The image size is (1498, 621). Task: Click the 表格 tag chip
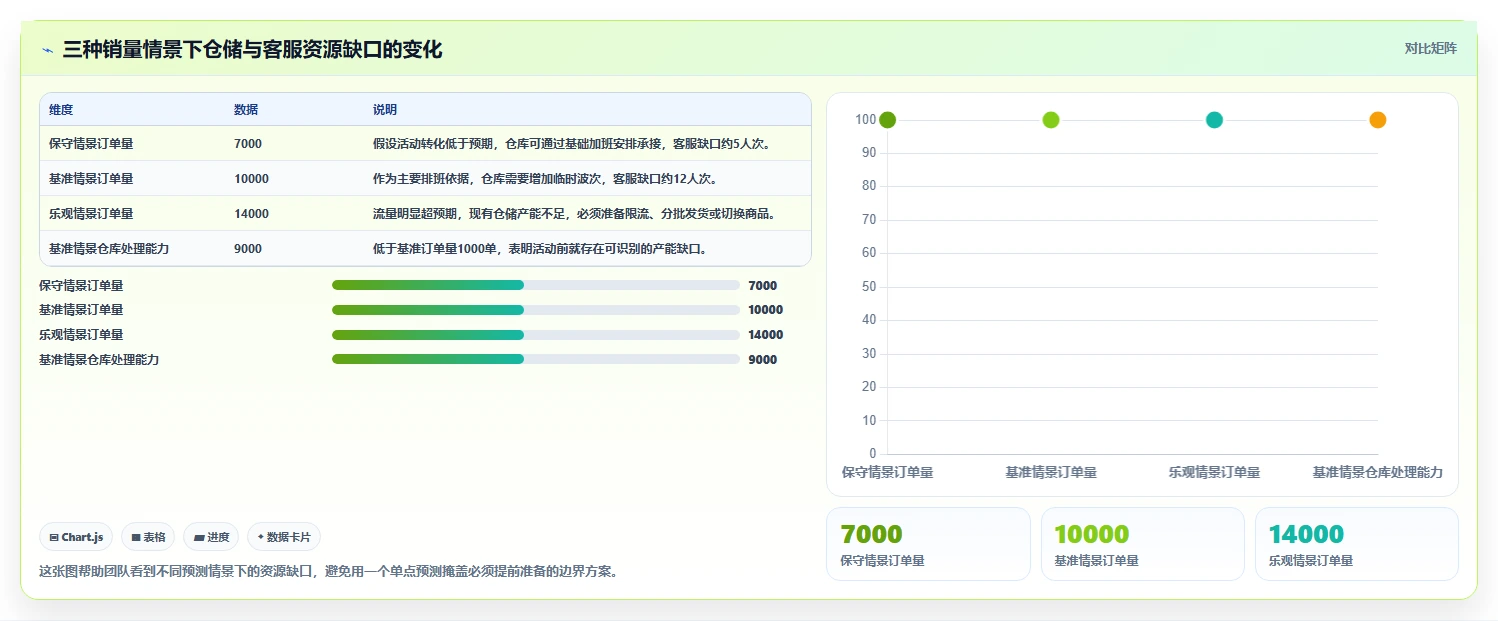148,537
